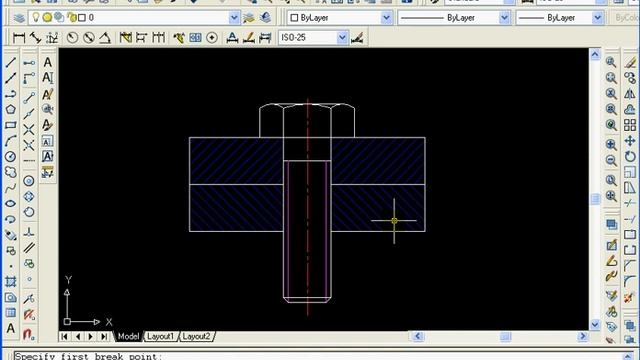
Task: Click the Radius dimension tool
Action: [x=72, y=38]
